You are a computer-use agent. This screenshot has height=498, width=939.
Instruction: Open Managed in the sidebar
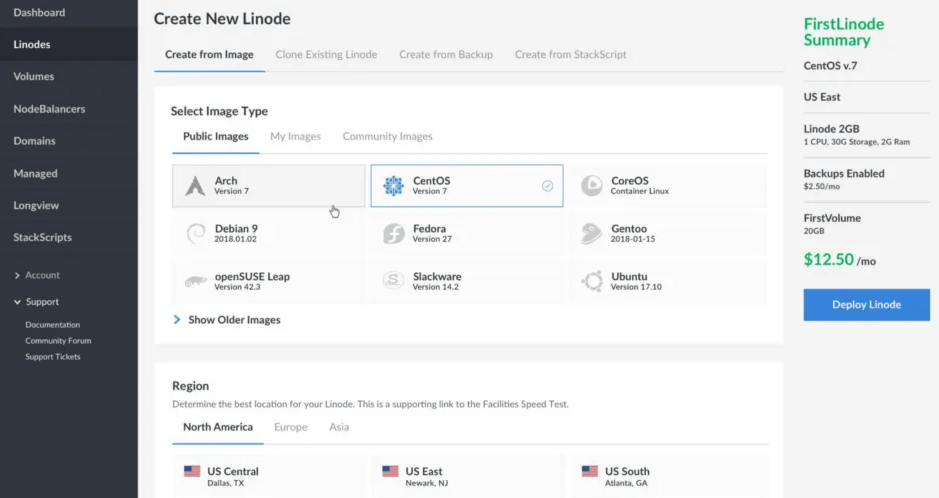(x=69, y=174)
